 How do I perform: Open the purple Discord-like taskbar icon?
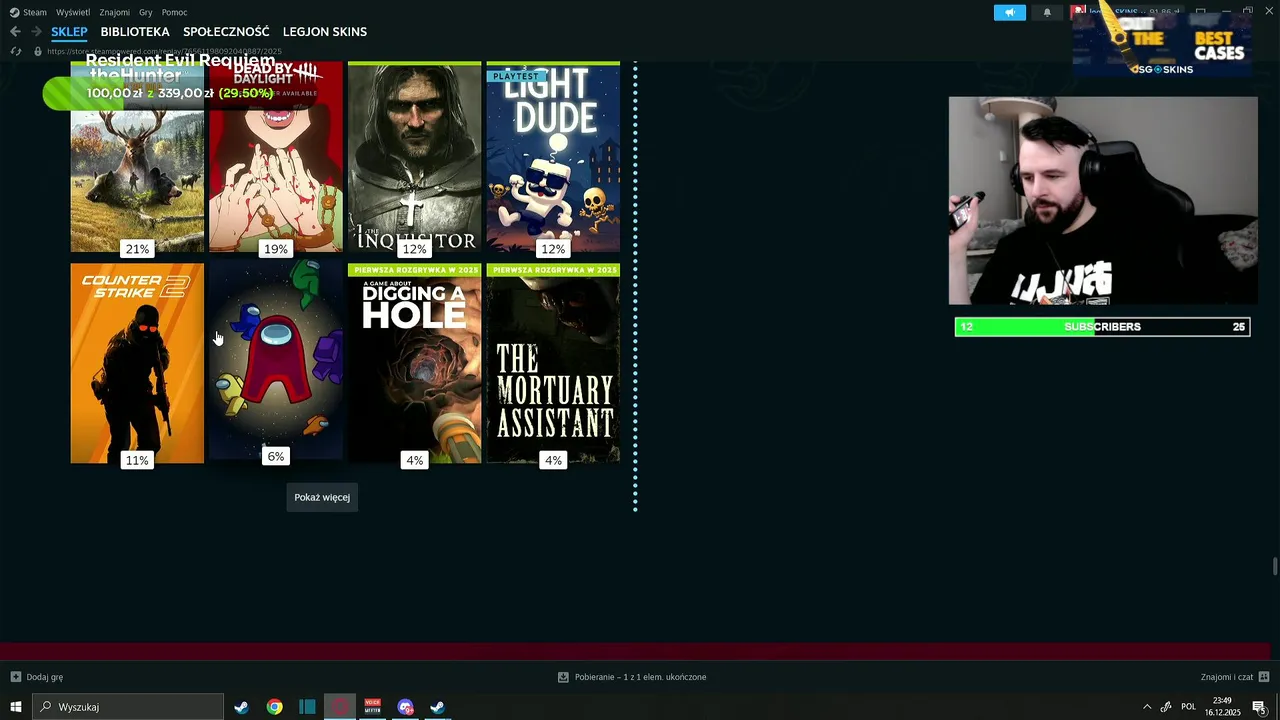tap(405, 707)
